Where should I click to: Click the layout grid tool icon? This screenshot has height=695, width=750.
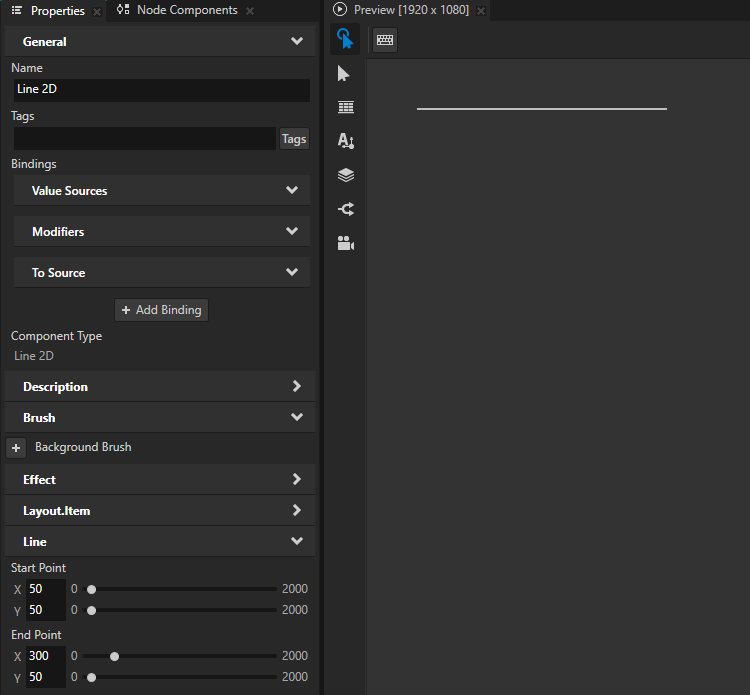click(345, 107)
